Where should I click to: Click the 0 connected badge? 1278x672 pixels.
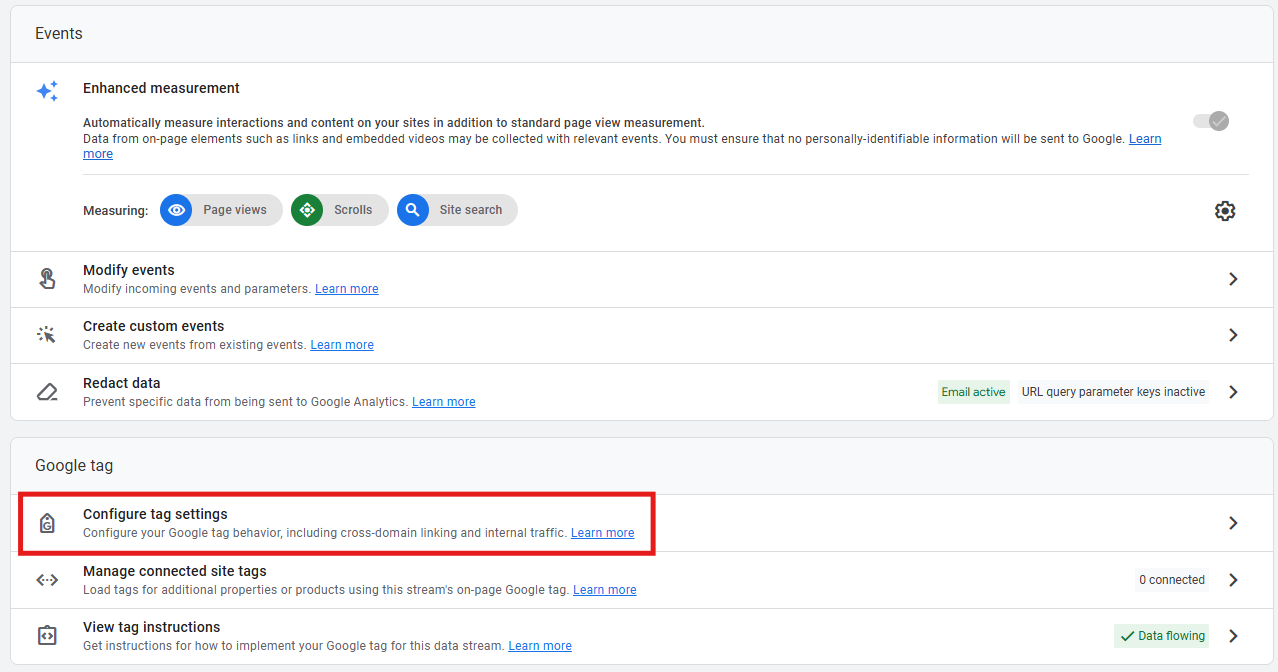[1172, 580]
